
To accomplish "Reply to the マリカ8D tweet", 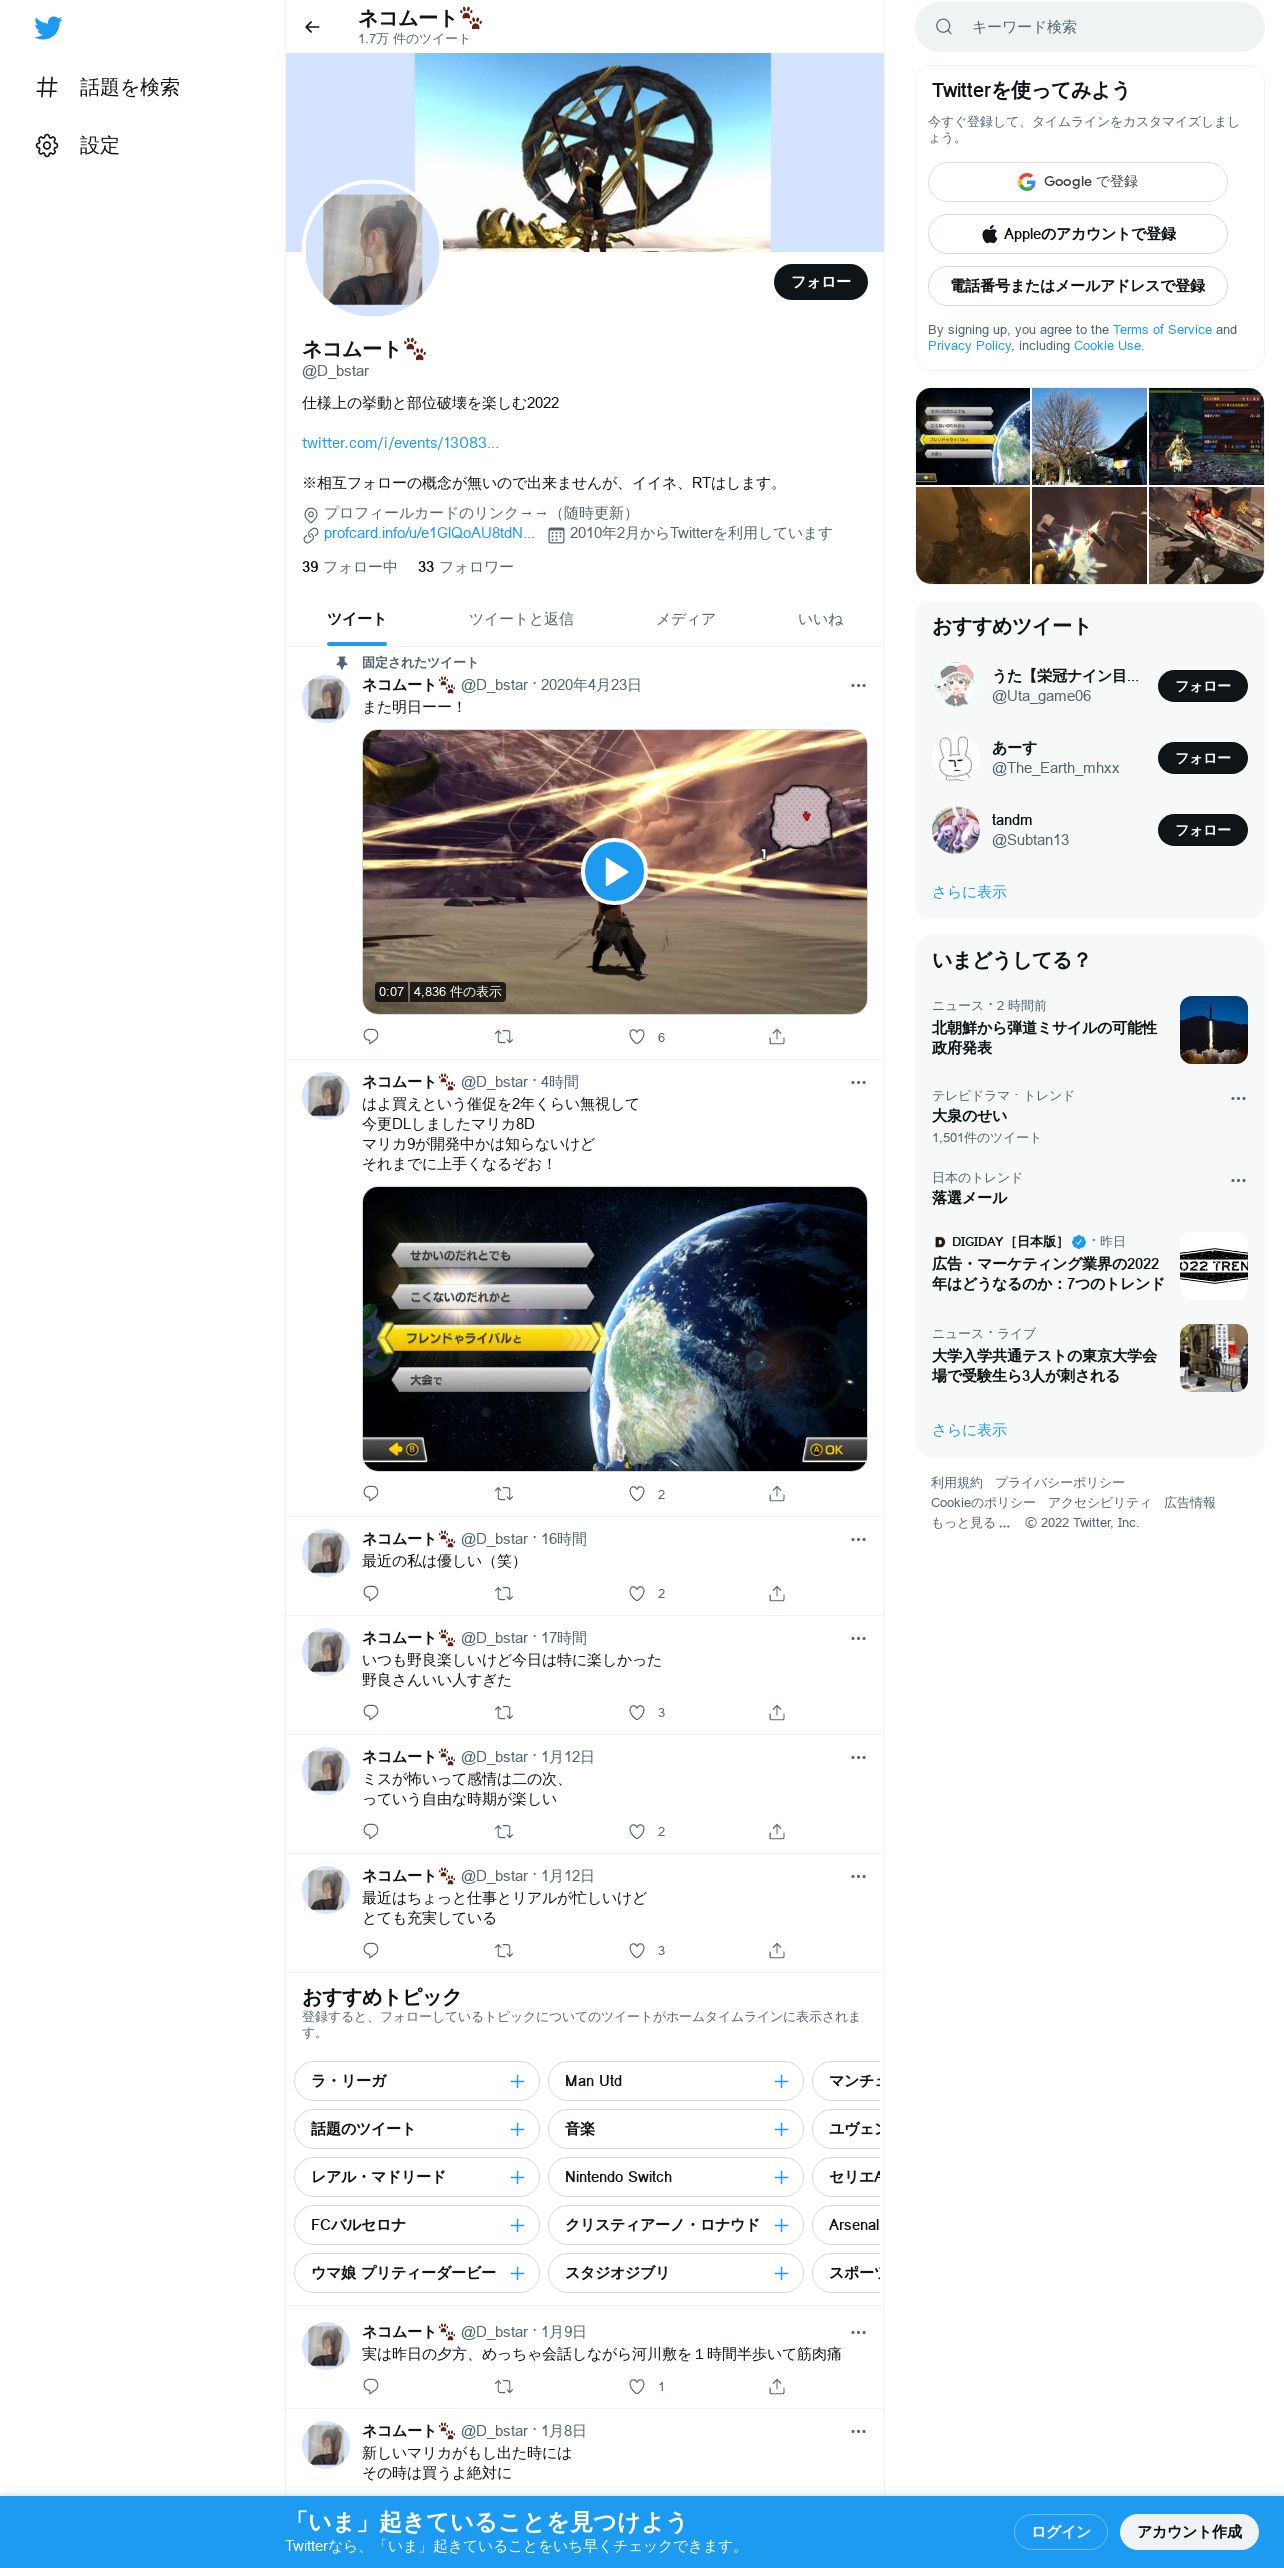I will click(371, 1494).
